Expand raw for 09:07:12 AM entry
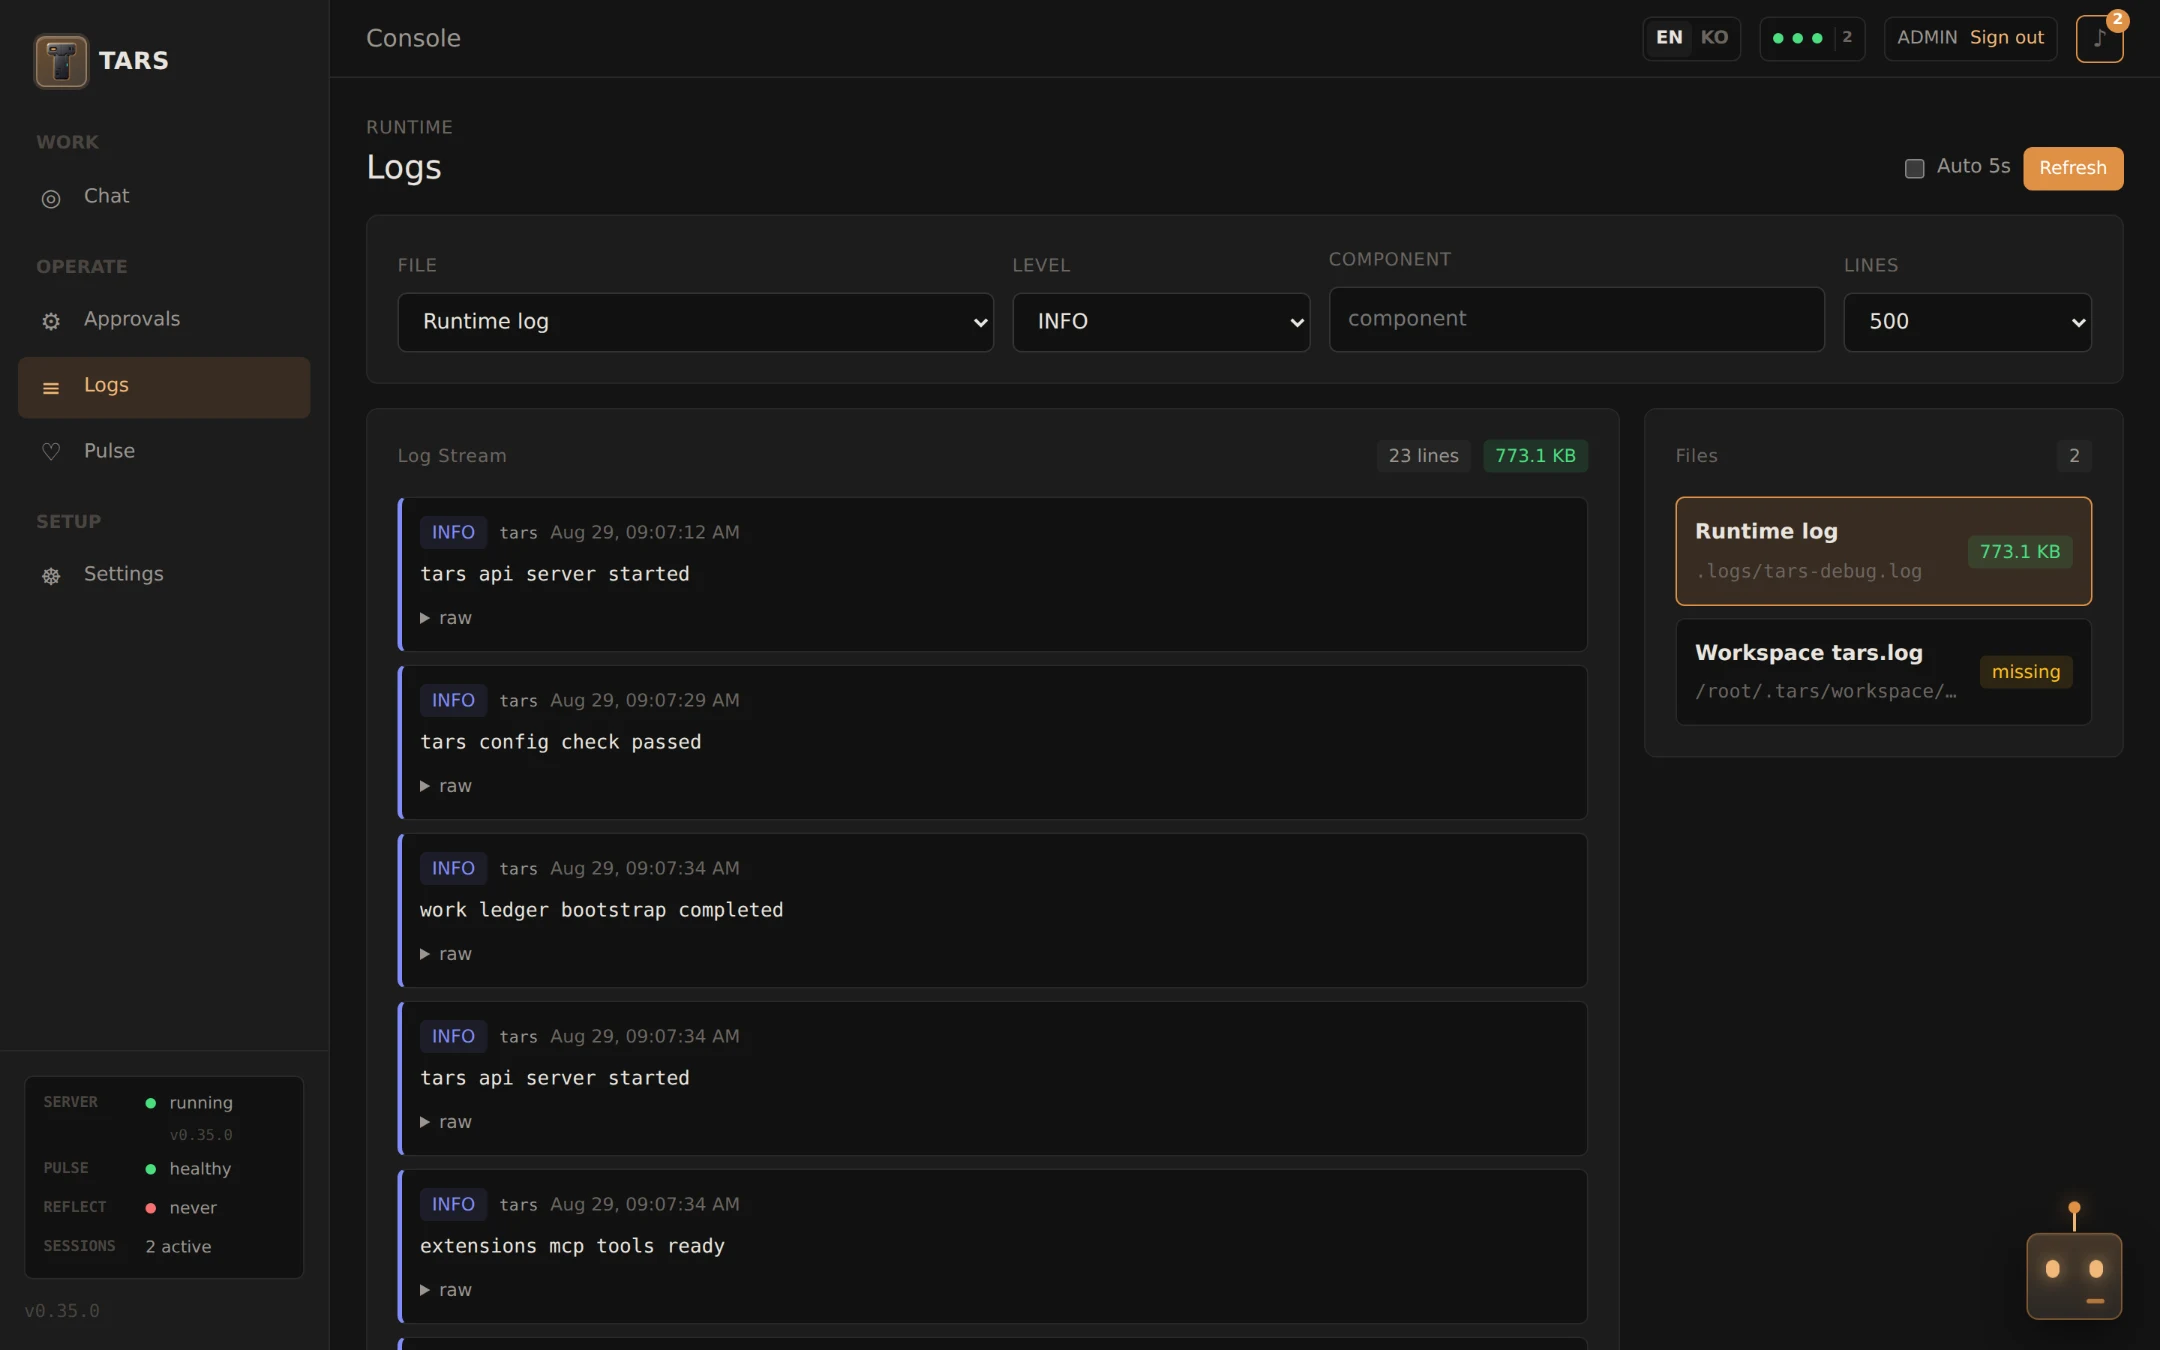 (x=445, y=618)
